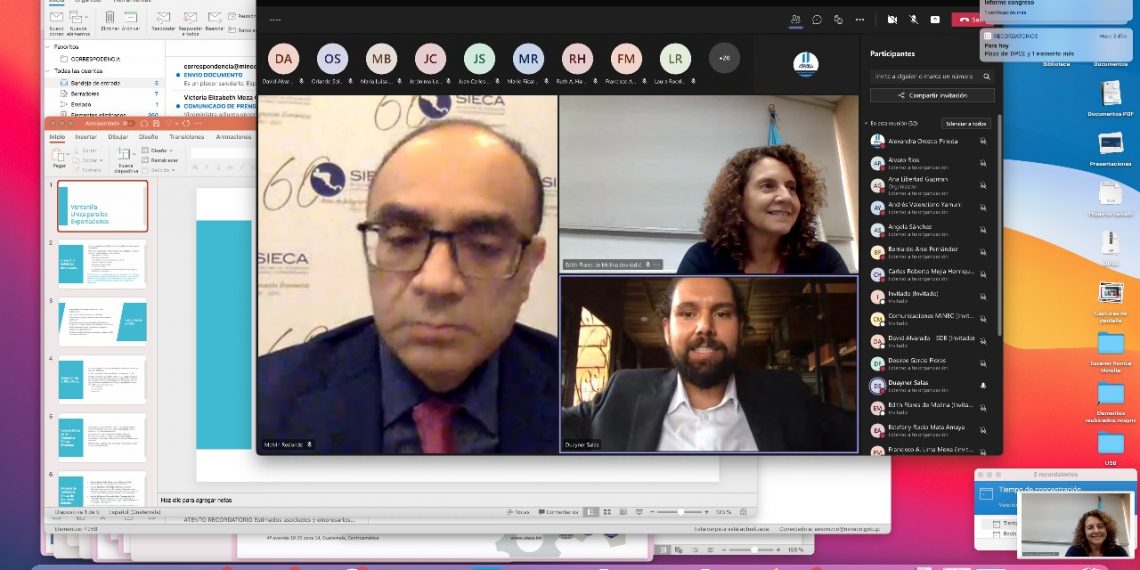
Task: Collapse the Favoritos folder group
Action: point(48,46)
